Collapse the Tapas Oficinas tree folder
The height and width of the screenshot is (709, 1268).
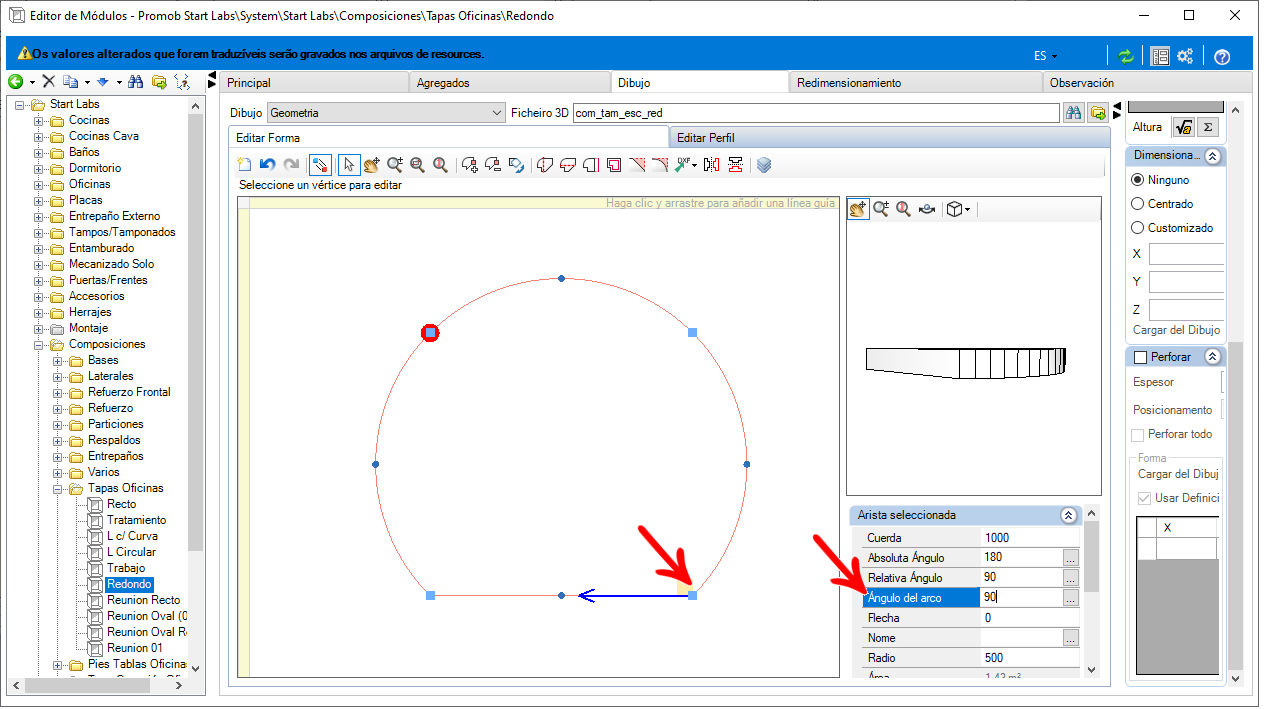click(58, 488)
